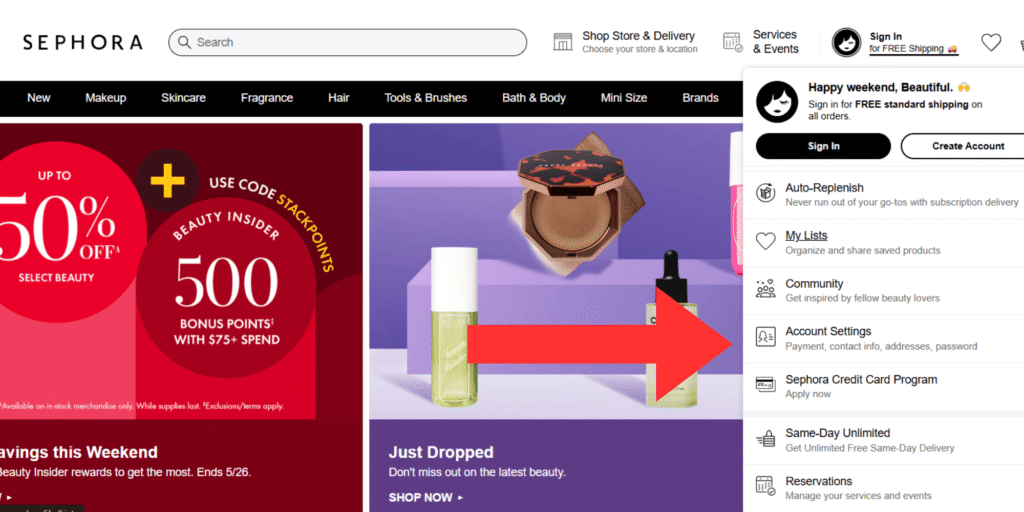Click the black Sign In button
This screenshot has height=512, width=1024.
(x=824, y=146)
